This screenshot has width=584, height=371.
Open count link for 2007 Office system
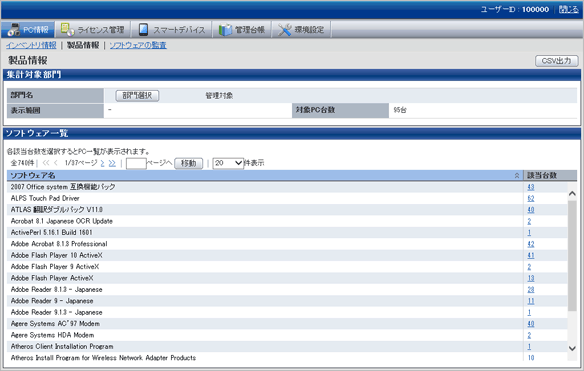[531, 187]
